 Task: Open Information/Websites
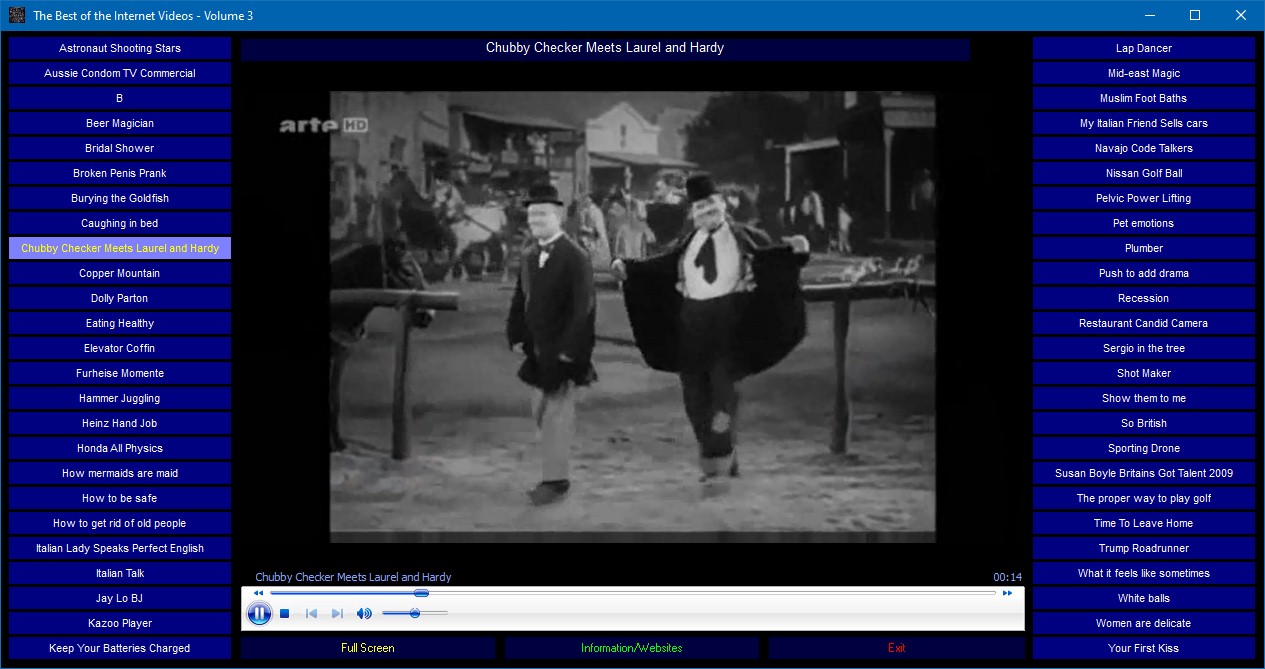point(632,648)
